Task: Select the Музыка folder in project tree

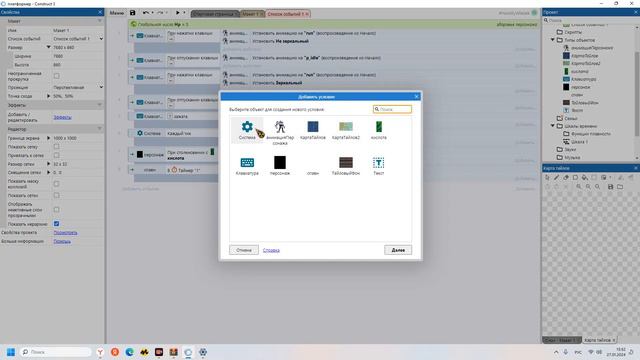Action: pyautogui.click(x=569, y=157)
